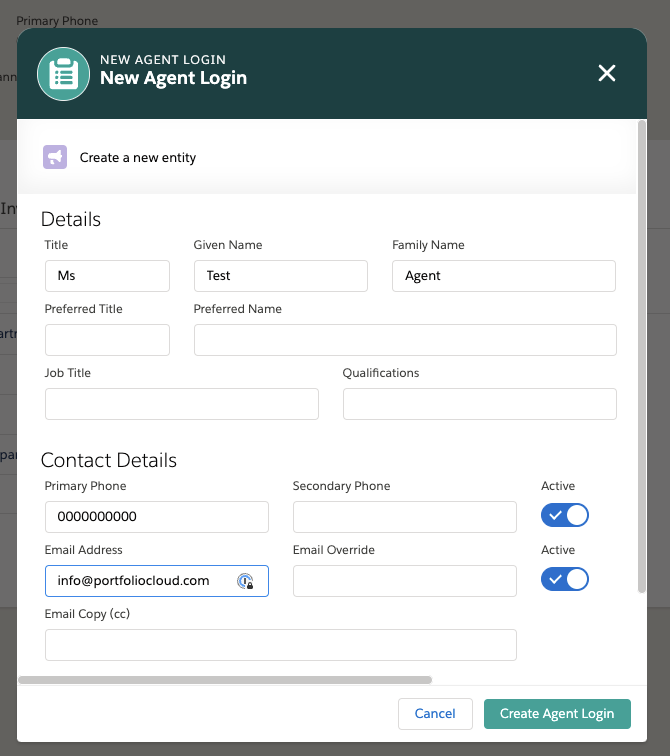Image resolution: width=670 pixels, height=756 pixels.
Task: Focus the Secondary Phone input
Action: 404,517
